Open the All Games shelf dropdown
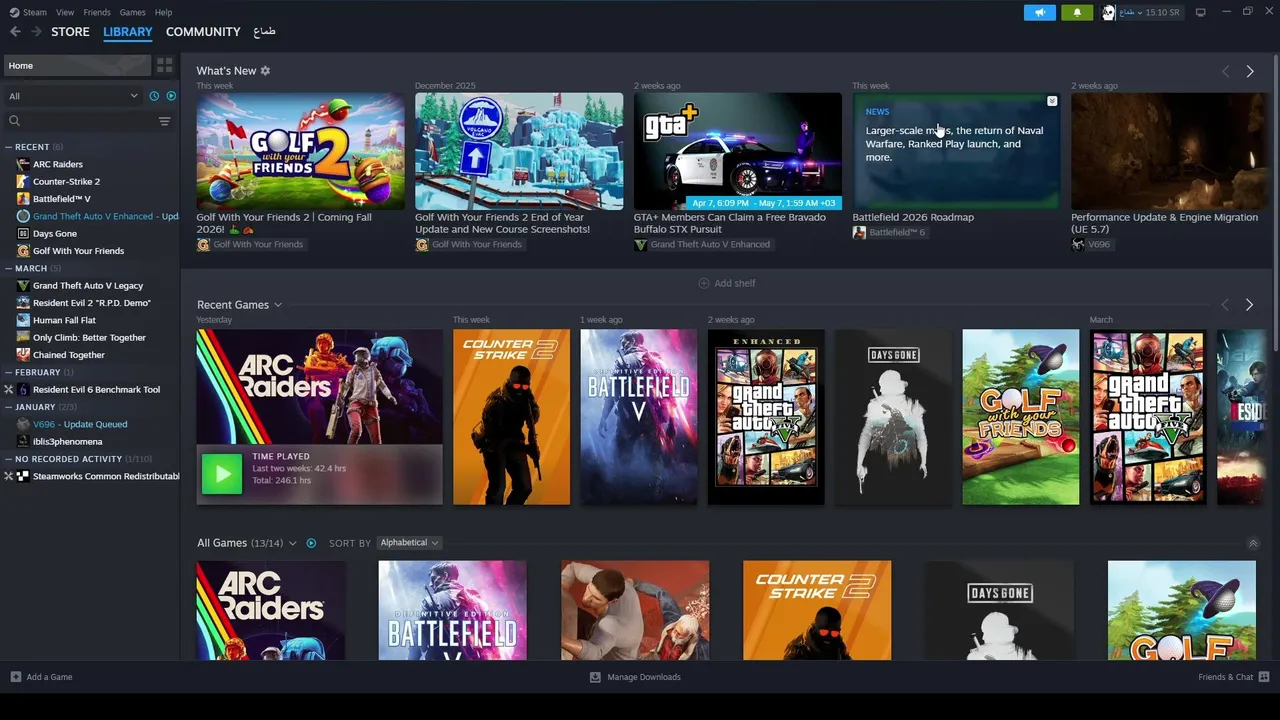Image resolution: width=1280 pixels, height=720 pixels. pyautogui.click(x=293, y=543)
